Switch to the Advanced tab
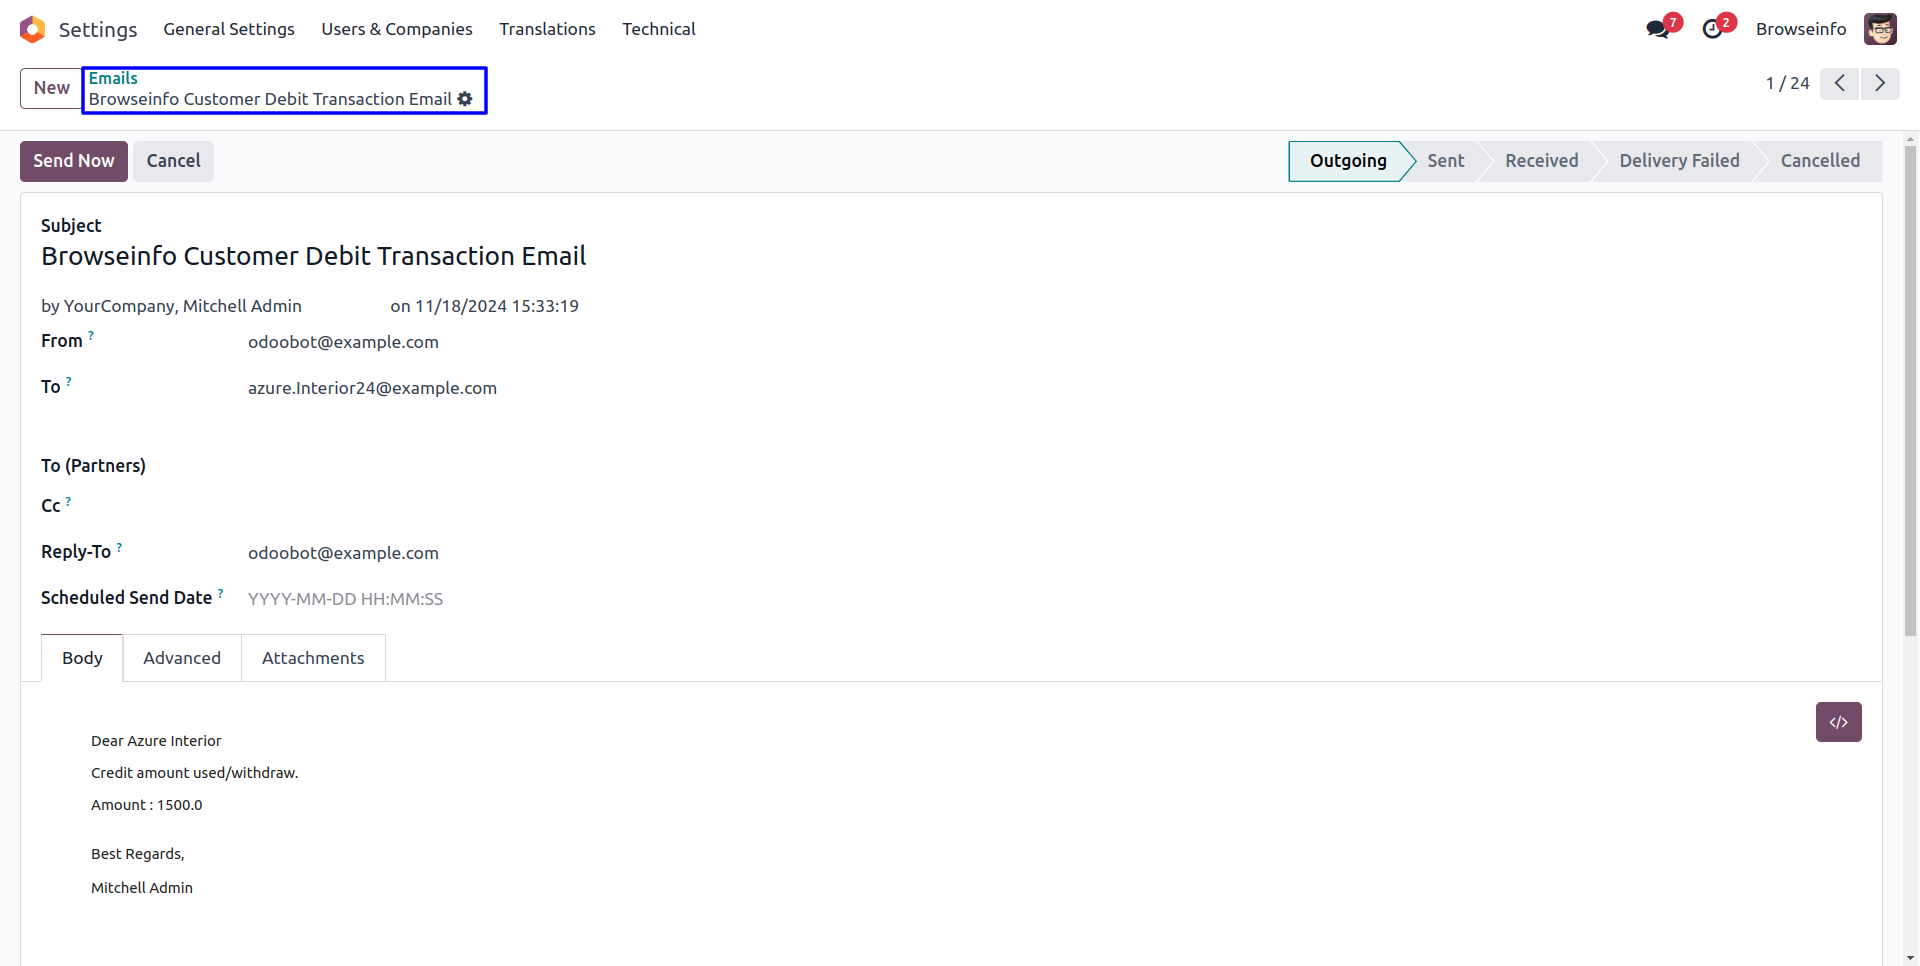This screenshot has height=966, width=1920. click(x=182, y=658)
